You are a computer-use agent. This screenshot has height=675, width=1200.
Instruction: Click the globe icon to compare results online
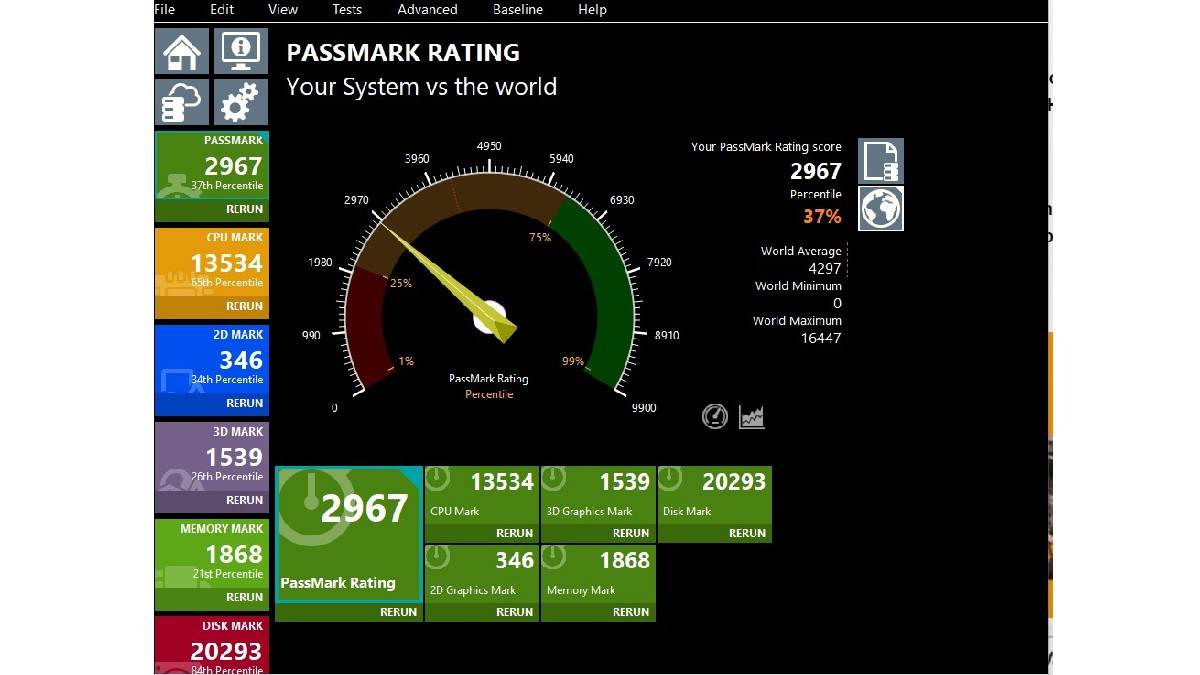point(880,208)
